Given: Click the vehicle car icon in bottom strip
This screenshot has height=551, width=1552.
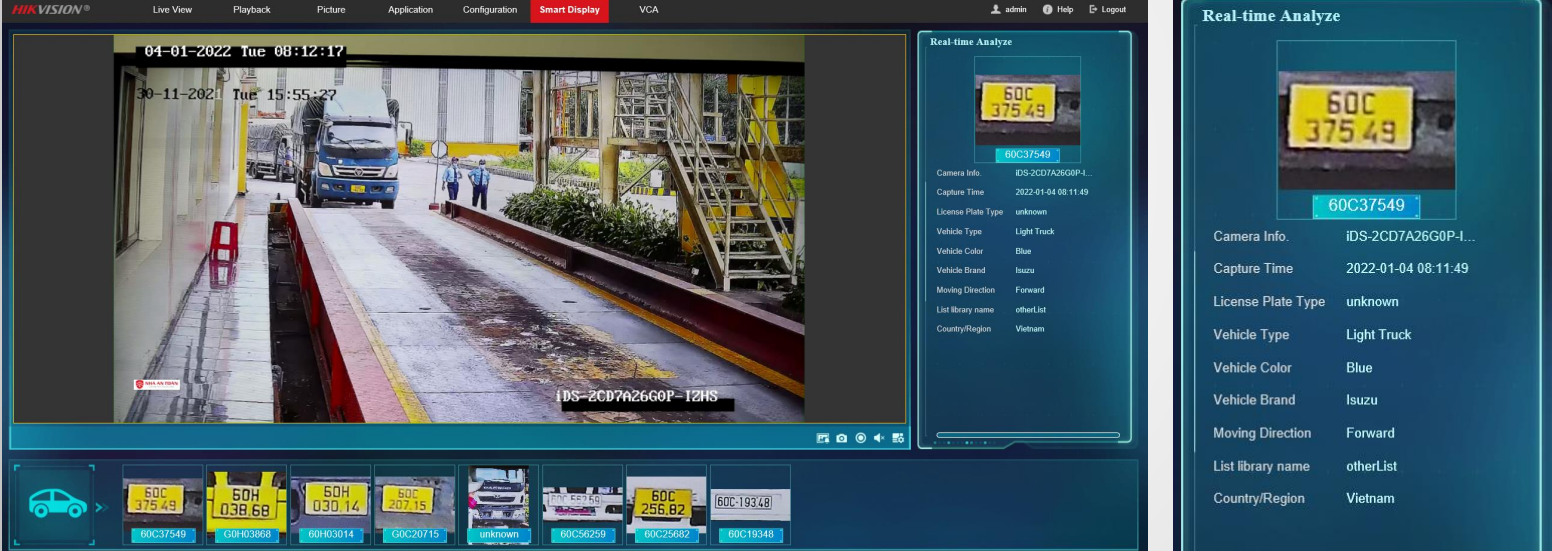Looking at the screenshot, I should point(58,503).
